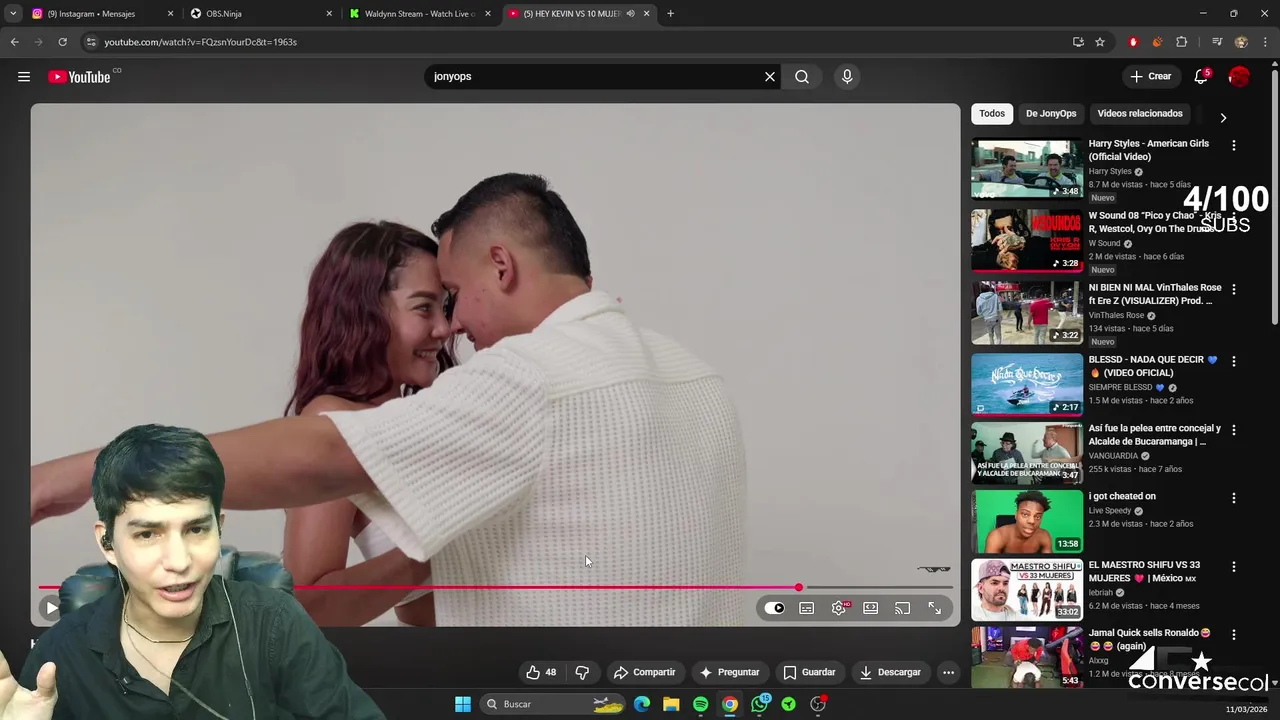Open the YouTube account avatar menu
This screenshot has width=1280, height=720.
coord(1239,77)
